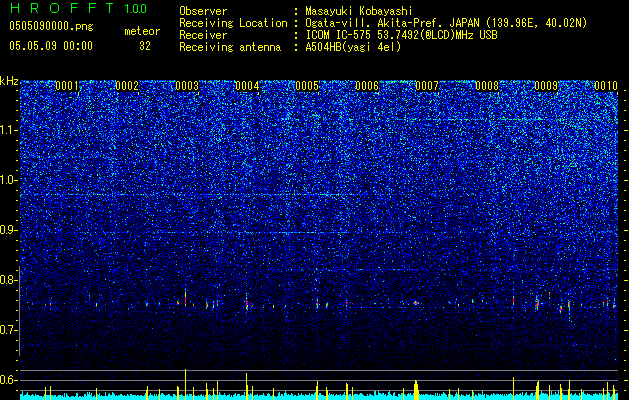The height and width of the screenshot is (400, 629).
Task: Click the 1.1 kHz axis label
Action: (x=9, y=130)
